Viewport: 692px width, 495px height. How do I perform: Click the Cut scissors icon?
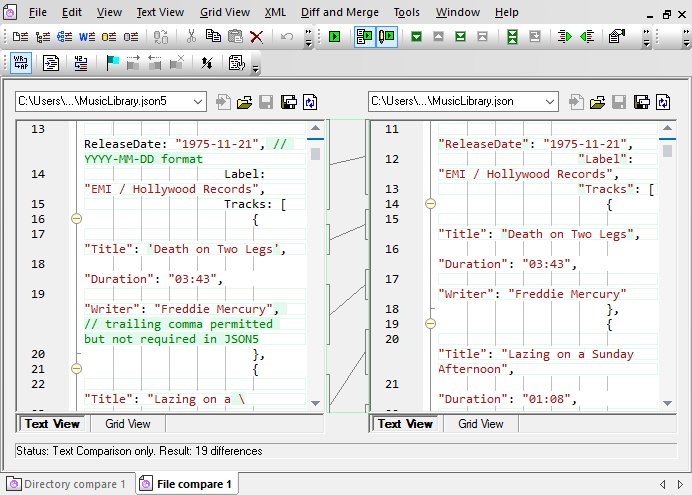click(x=191, y=37)
